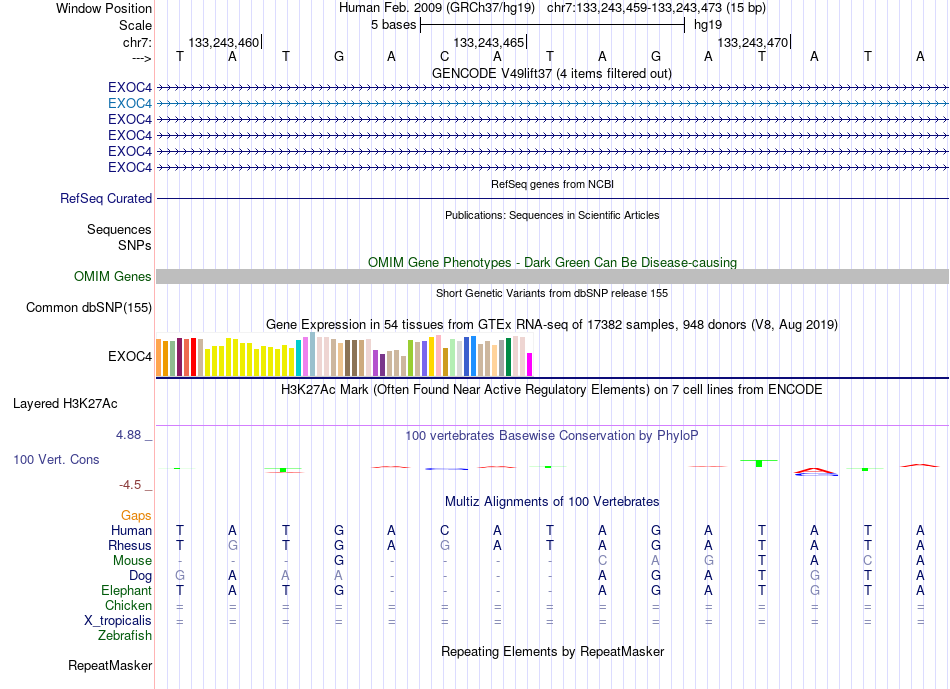This screenshot has width=950, height=689.
Task: Open the 100 Vert. Cons track label
Action: point(56,460)
